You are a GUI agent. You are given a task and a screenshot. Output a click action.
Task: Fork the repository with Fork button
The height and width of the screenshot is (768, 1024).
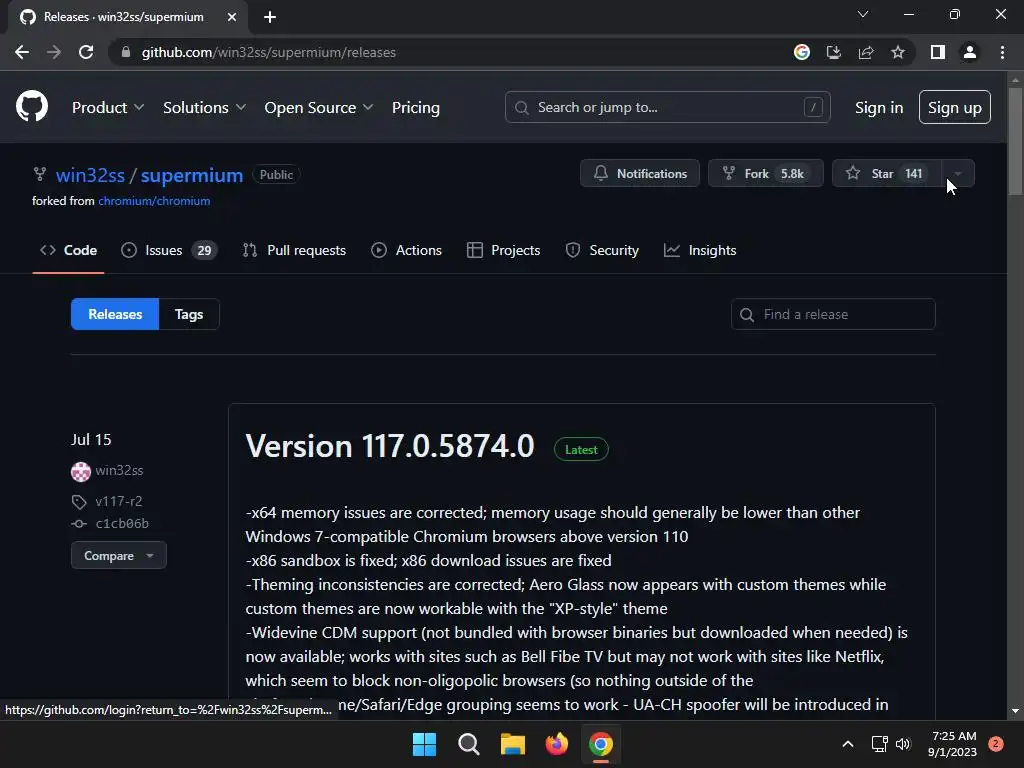765,173
